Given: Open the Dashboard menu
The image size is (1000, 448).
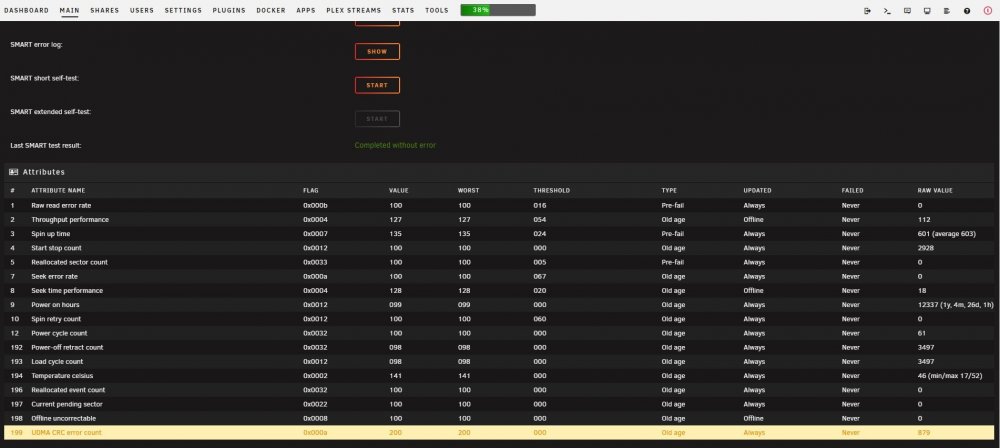Looking at the screenshot, I should [26, 11].
